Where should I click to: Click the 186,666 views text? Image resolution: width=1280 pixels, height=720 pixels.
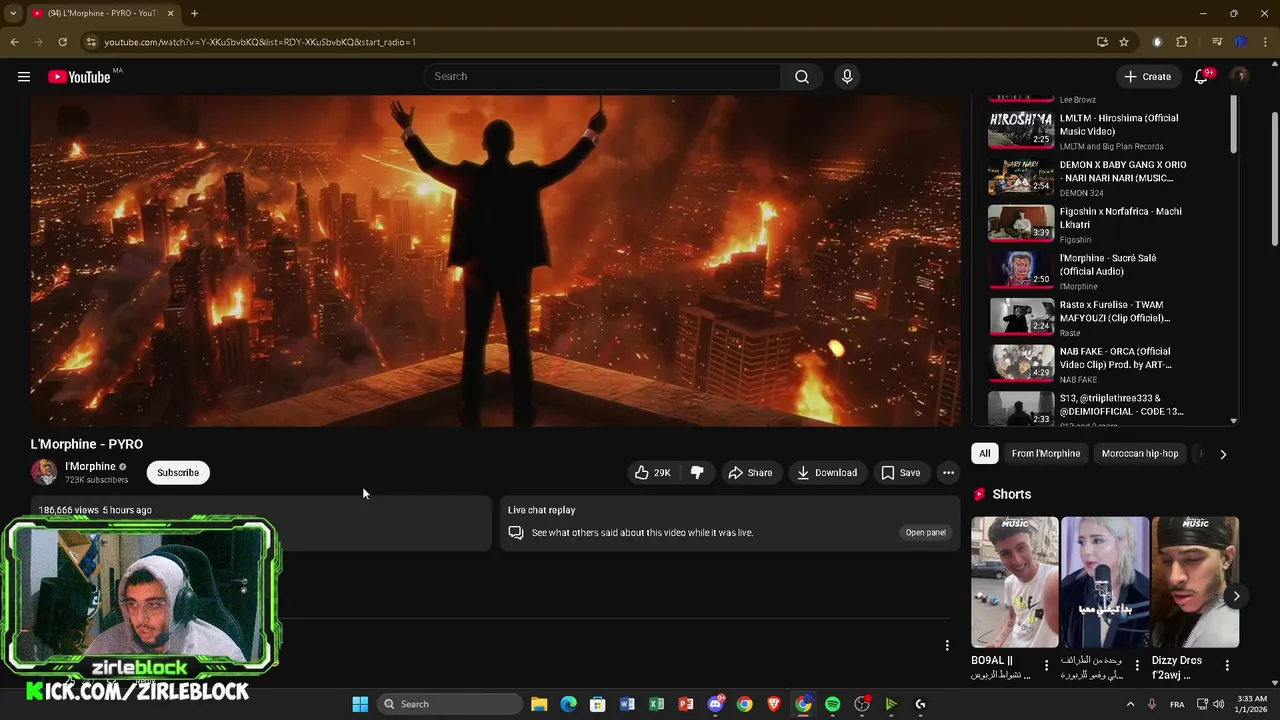[68, 510]
